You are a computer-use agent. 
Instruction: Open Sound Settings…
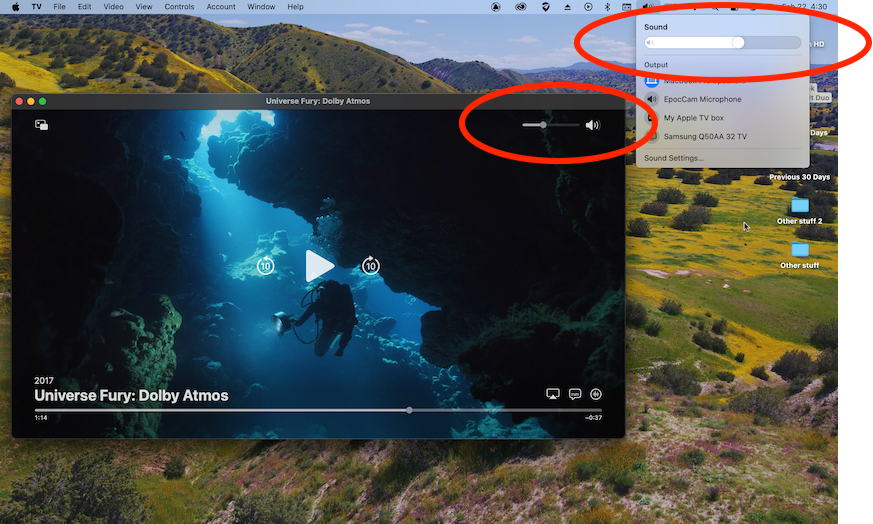(x=674, y=158)
